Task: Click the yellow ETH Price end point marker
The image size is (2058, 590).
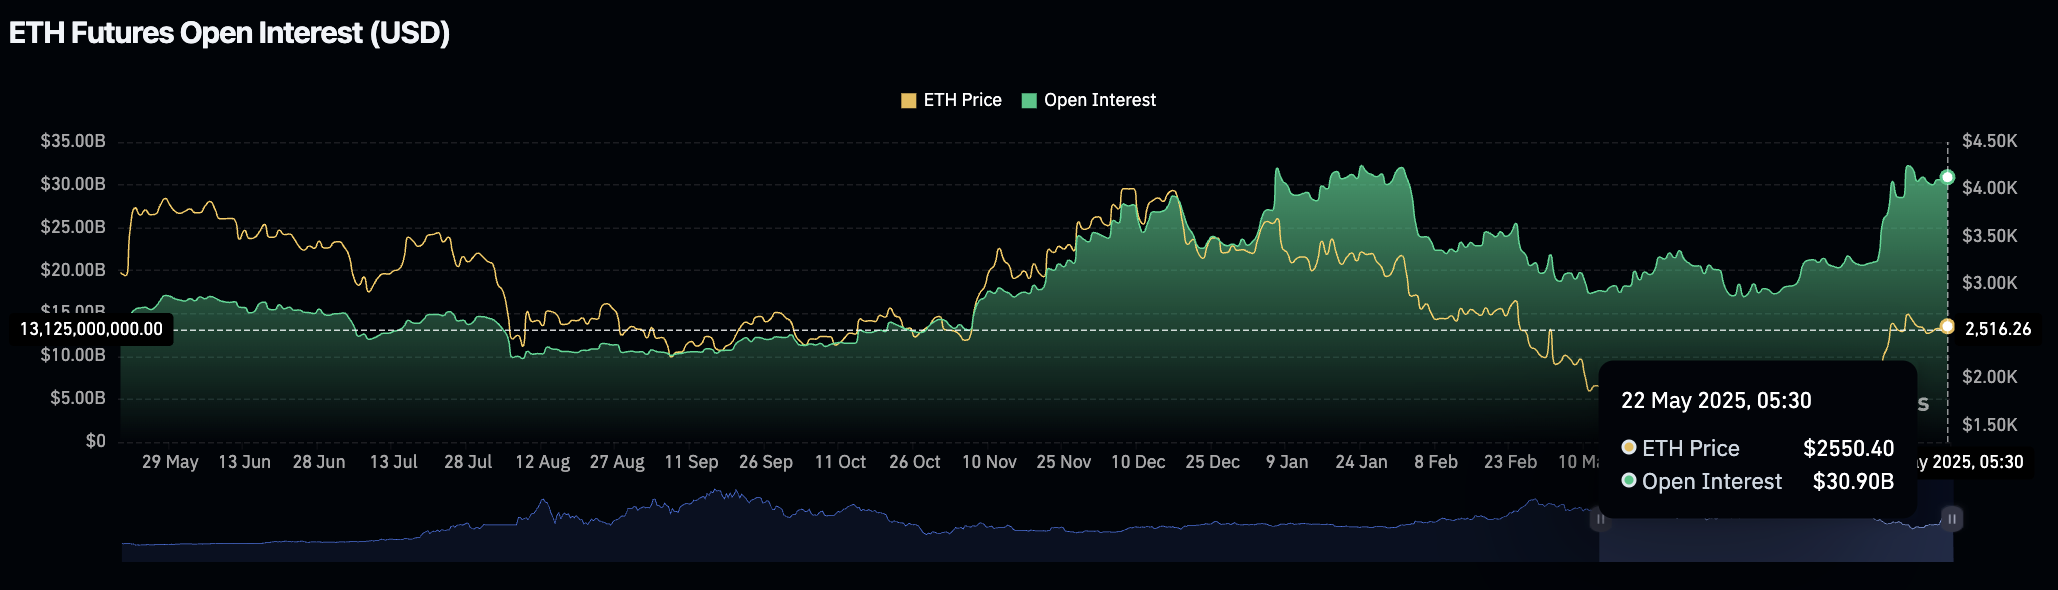Action: (x=1947, y=327)
